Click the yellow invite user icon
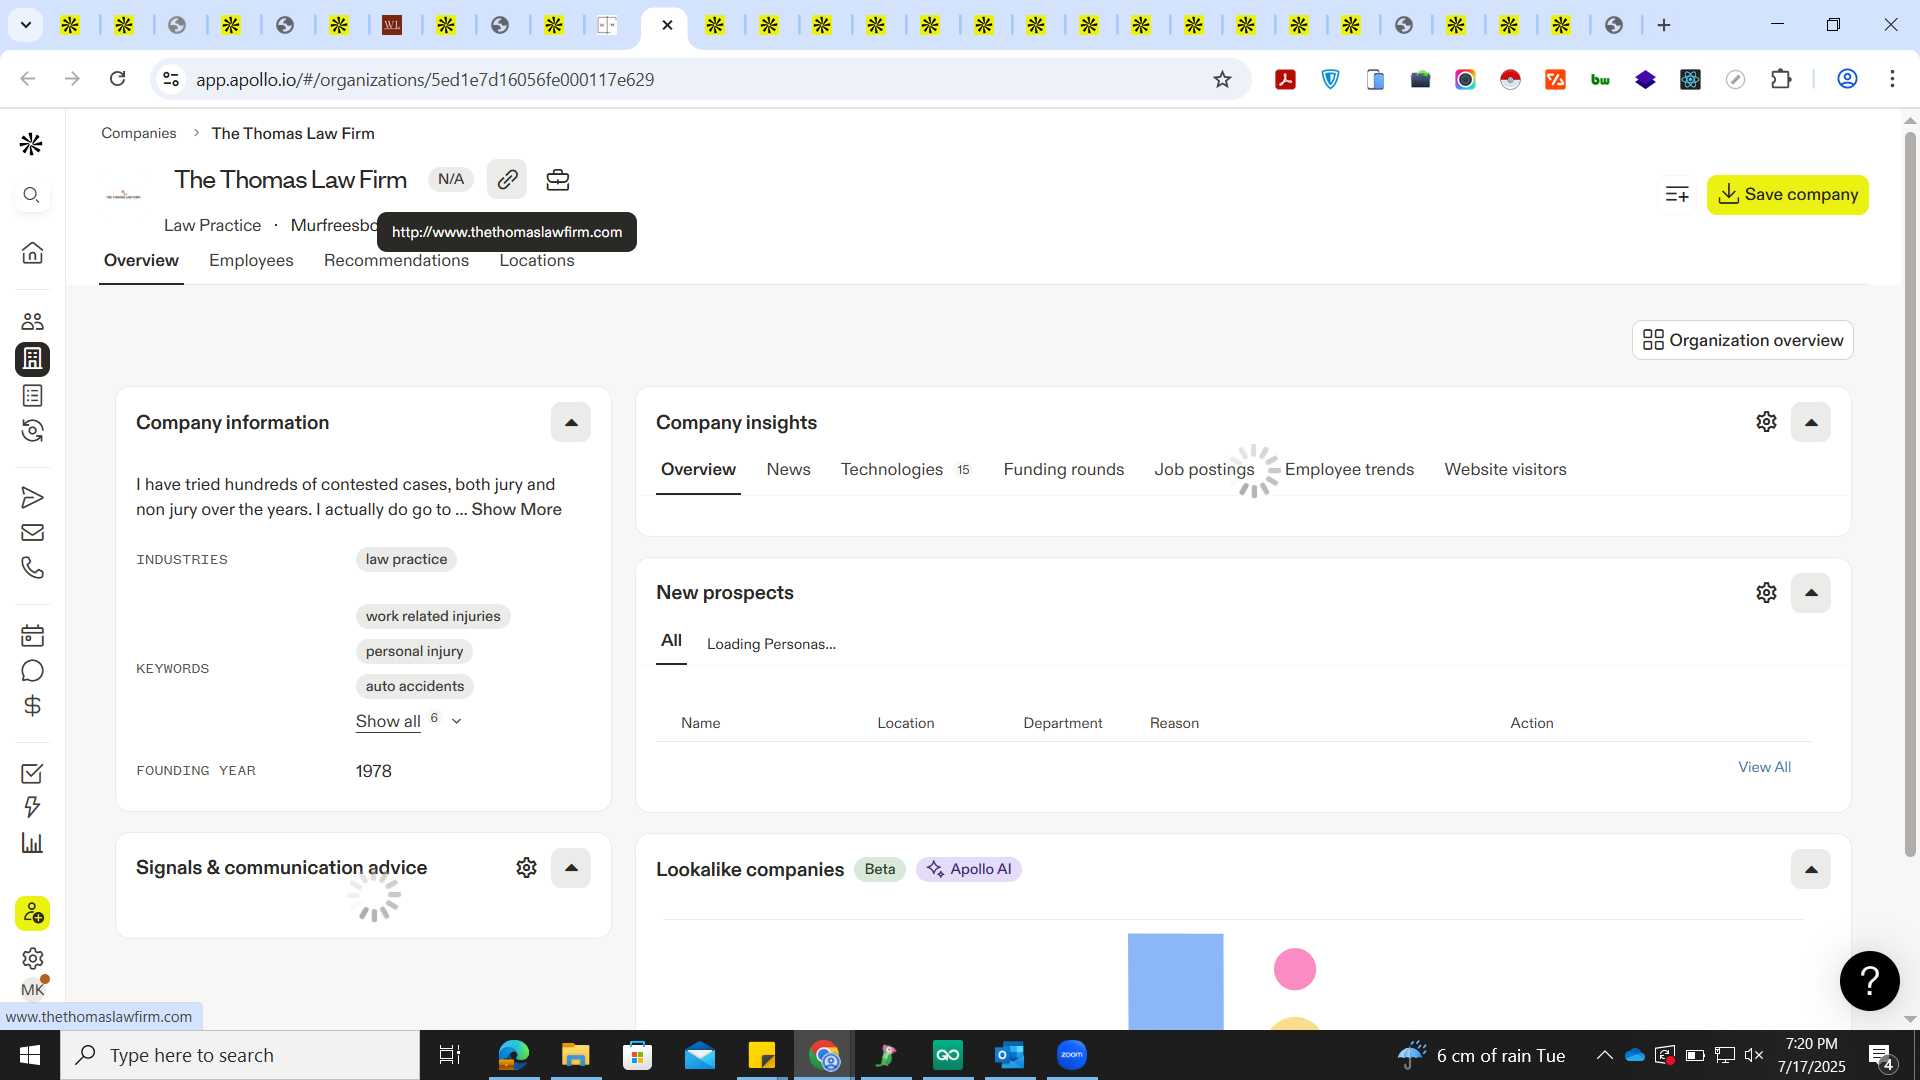1920x1080 pixels. tap(32, 913)
